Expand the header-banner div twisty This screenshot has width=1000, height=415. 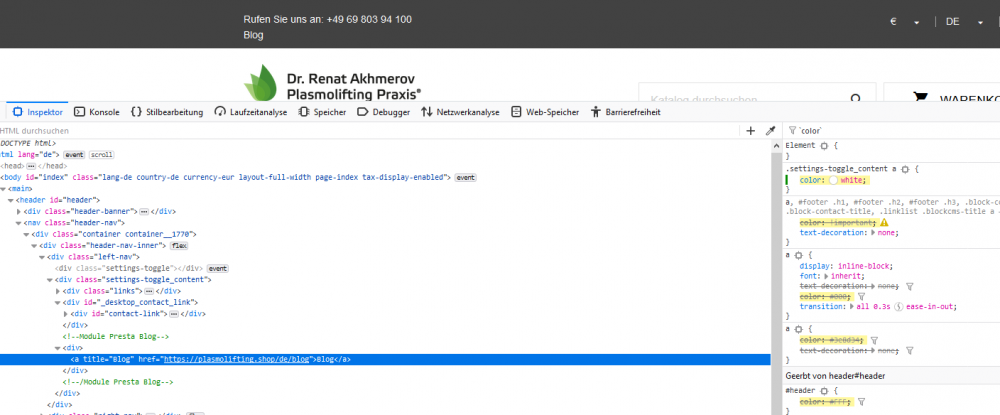click(18, 212)
